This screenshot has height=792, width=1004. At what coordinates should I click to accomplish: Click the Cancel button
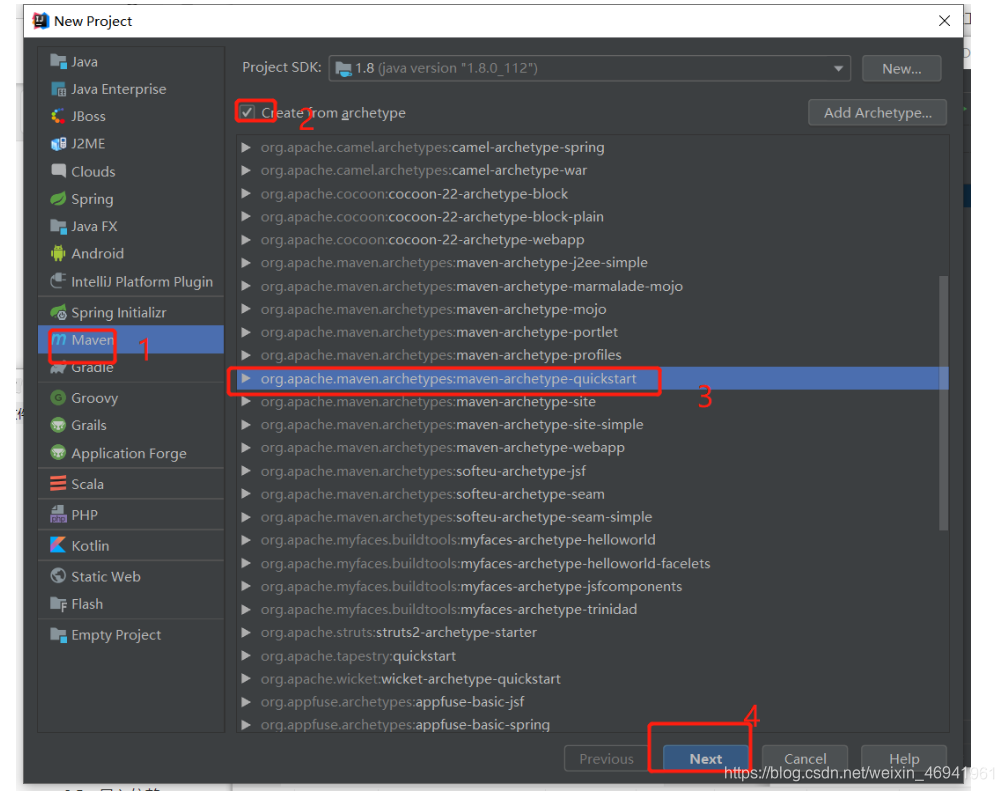point(805,759)
